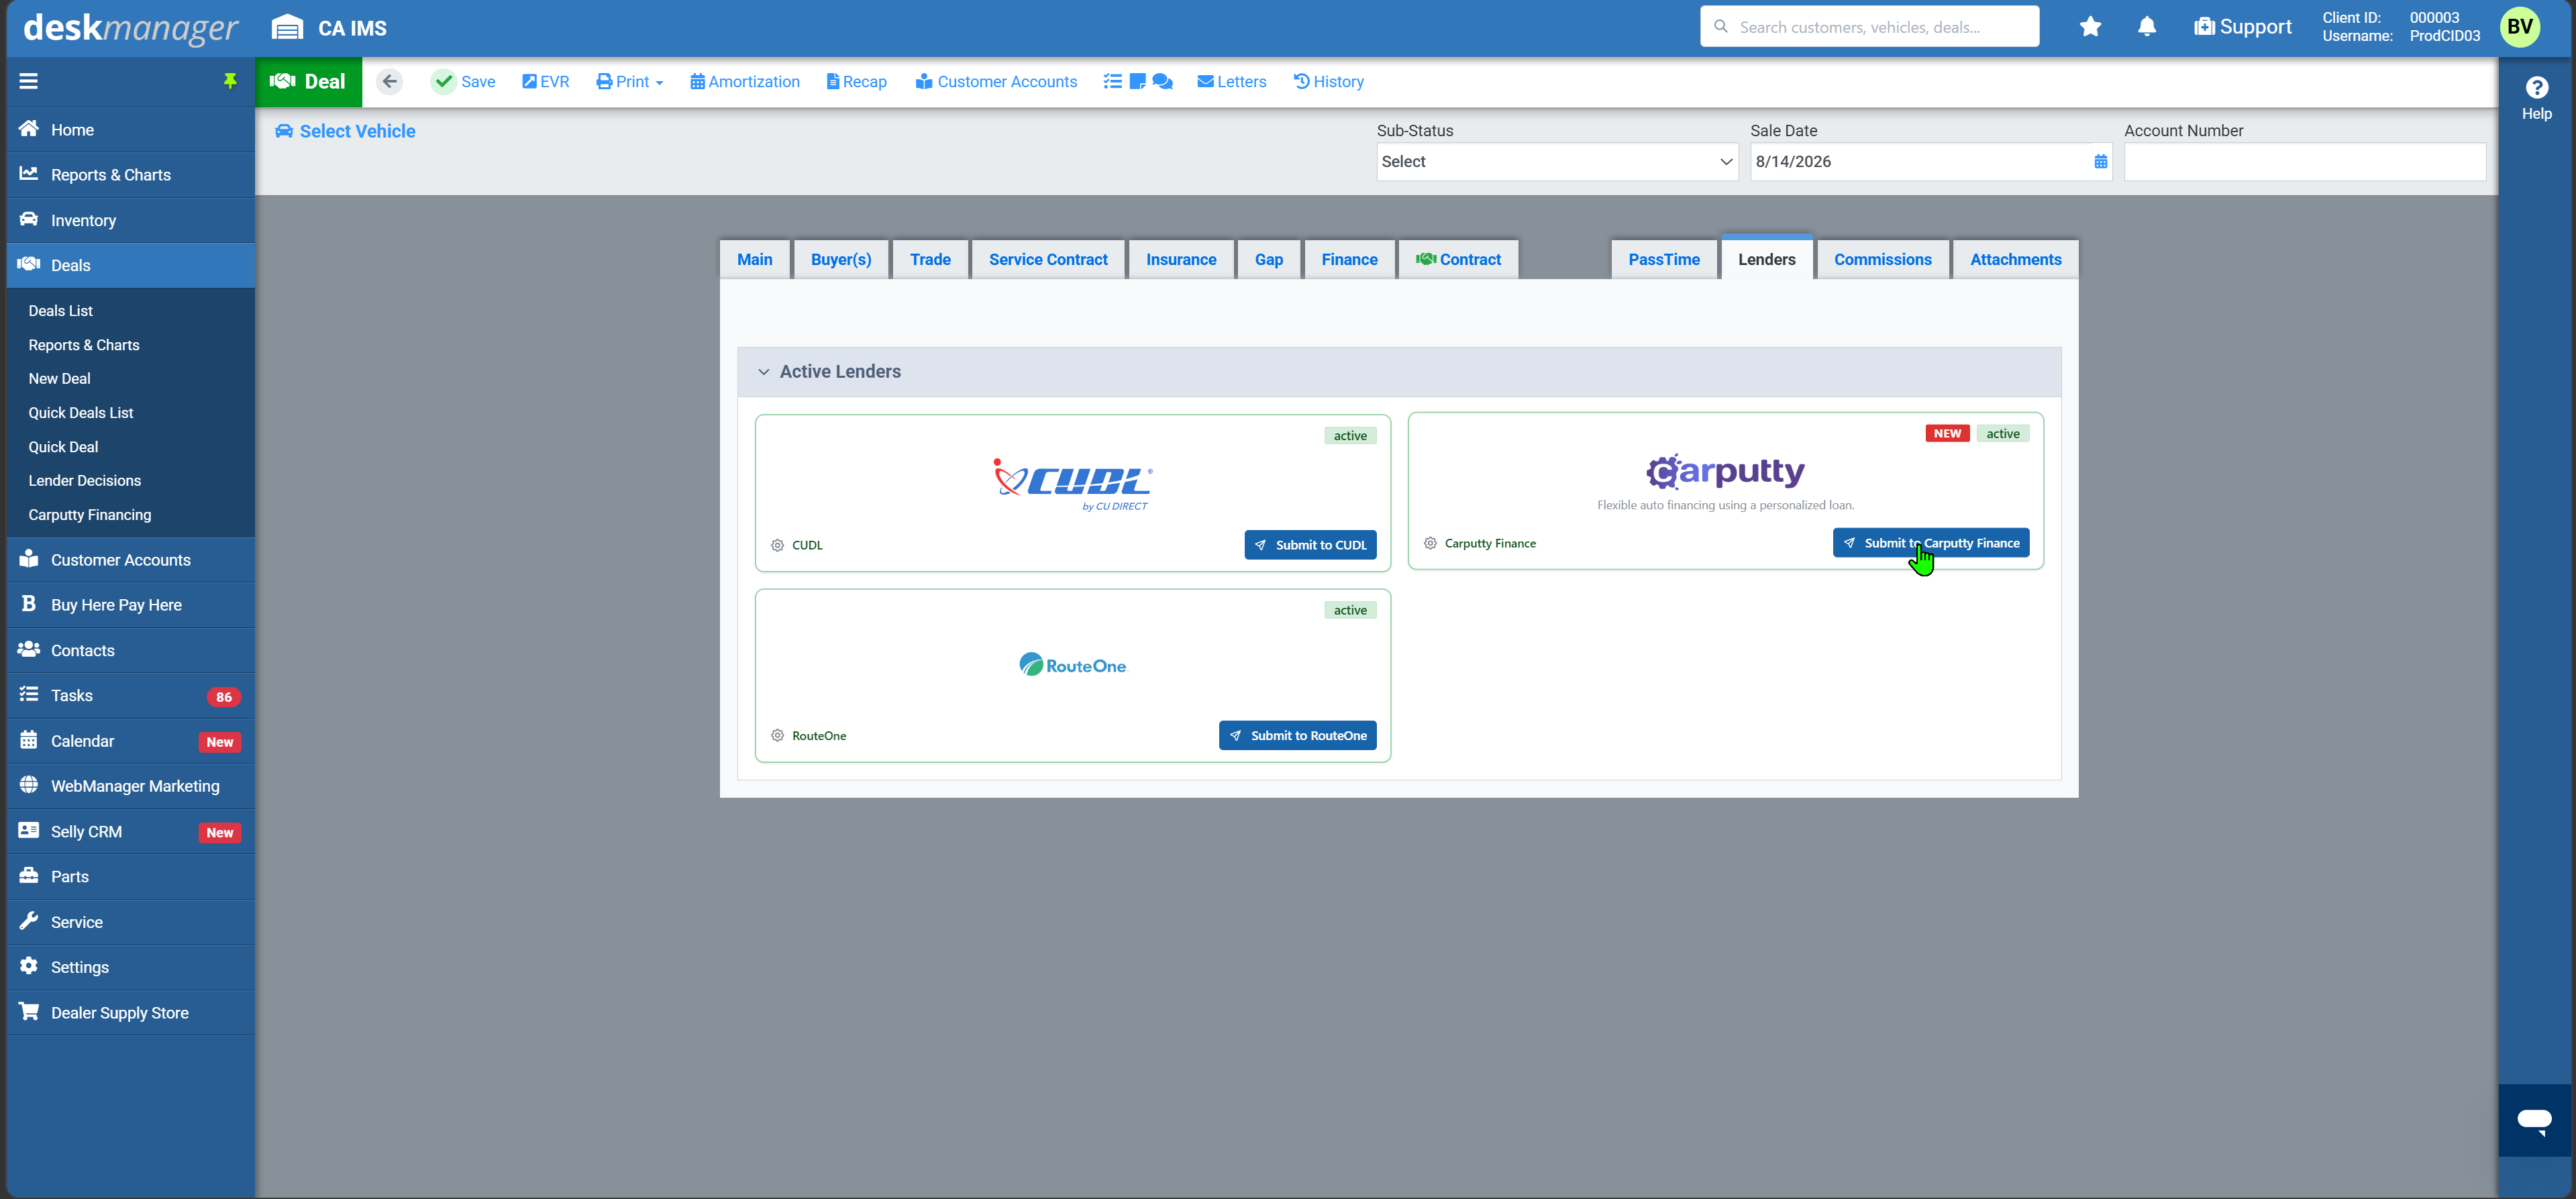Open the Calendar sidebar item
The width and height of the screenshot is (2576, 1199).
(x=131, y=741)
